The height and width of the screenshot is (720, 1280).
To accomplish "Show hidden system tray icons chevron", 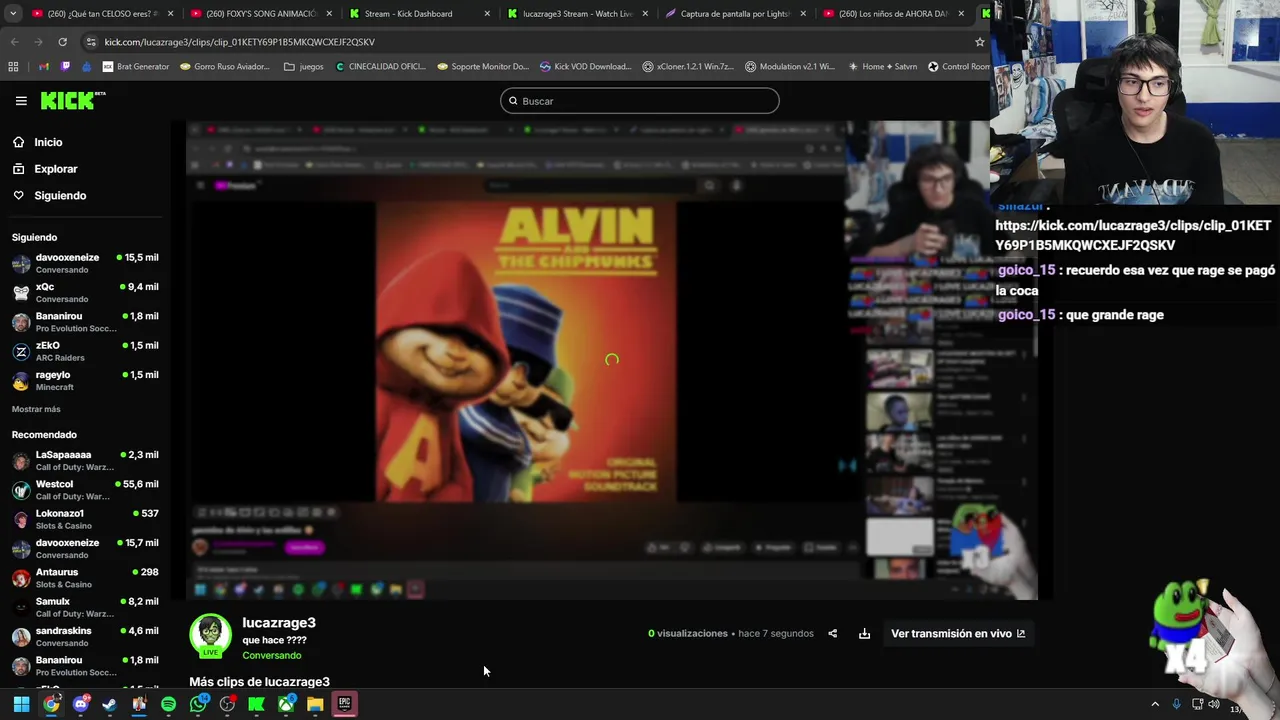I will 1155,704.
